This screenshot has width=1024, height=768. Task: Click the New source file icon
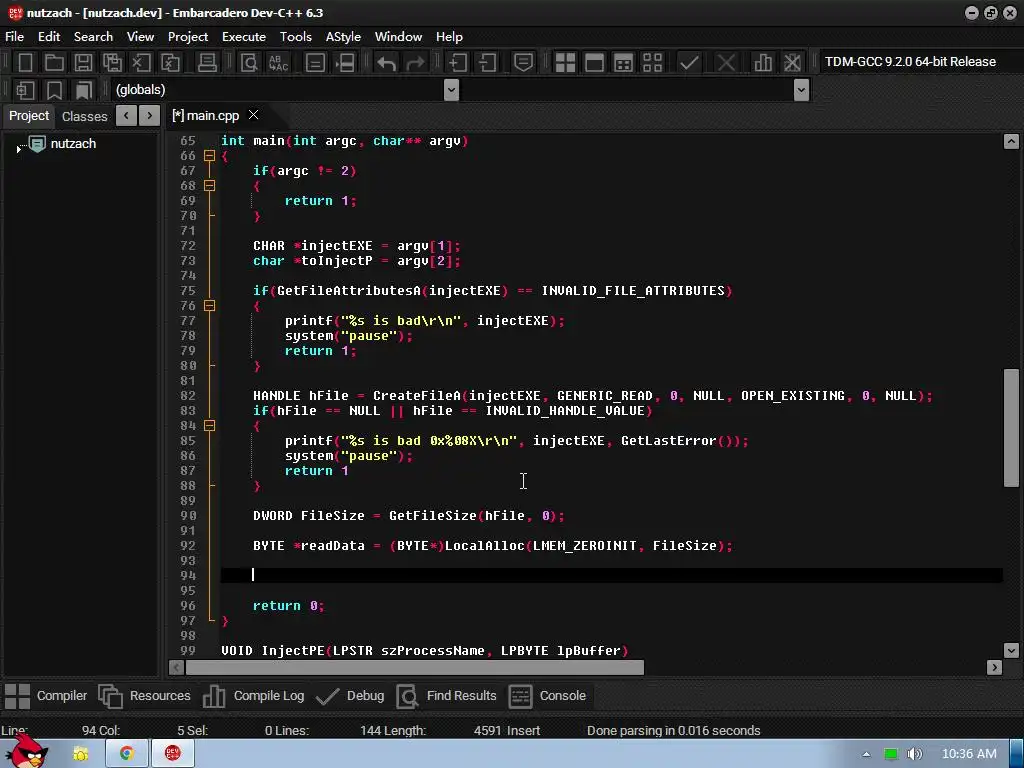(25, 63)
